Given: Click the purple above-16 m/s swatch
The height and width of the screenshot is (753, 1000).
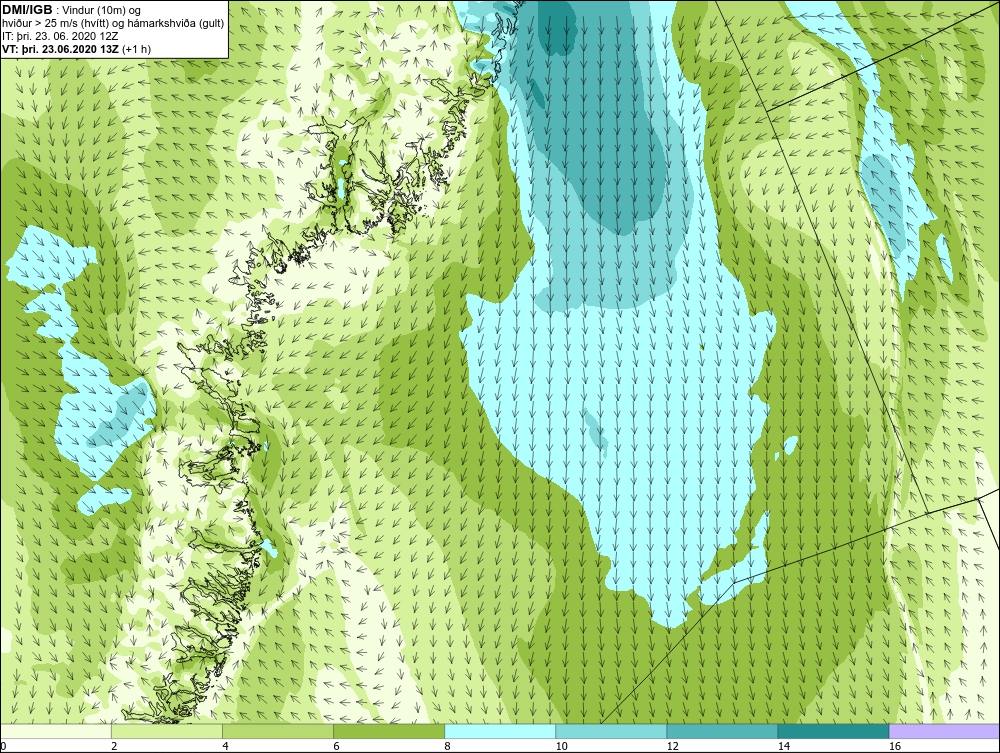Looking at the screenshot, I should pos(945,731).
